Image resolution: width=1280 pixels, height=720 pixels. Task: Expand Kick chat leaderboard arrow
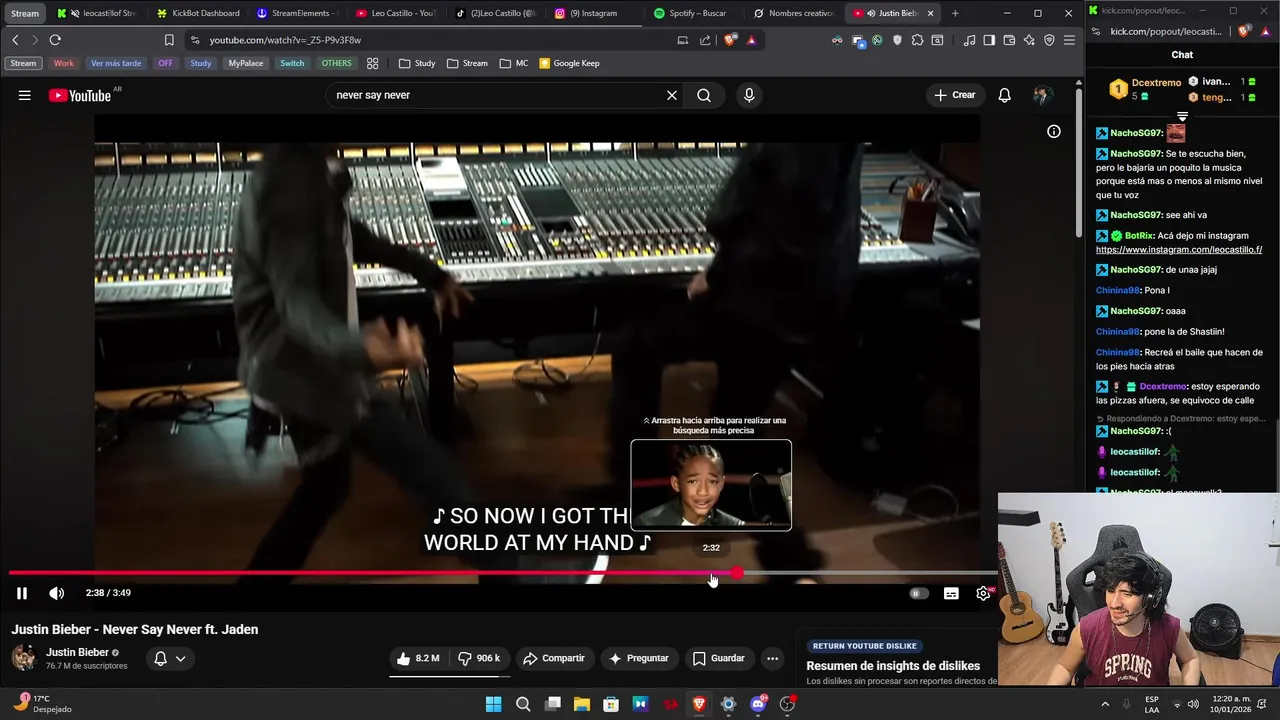pos(1182,117)
